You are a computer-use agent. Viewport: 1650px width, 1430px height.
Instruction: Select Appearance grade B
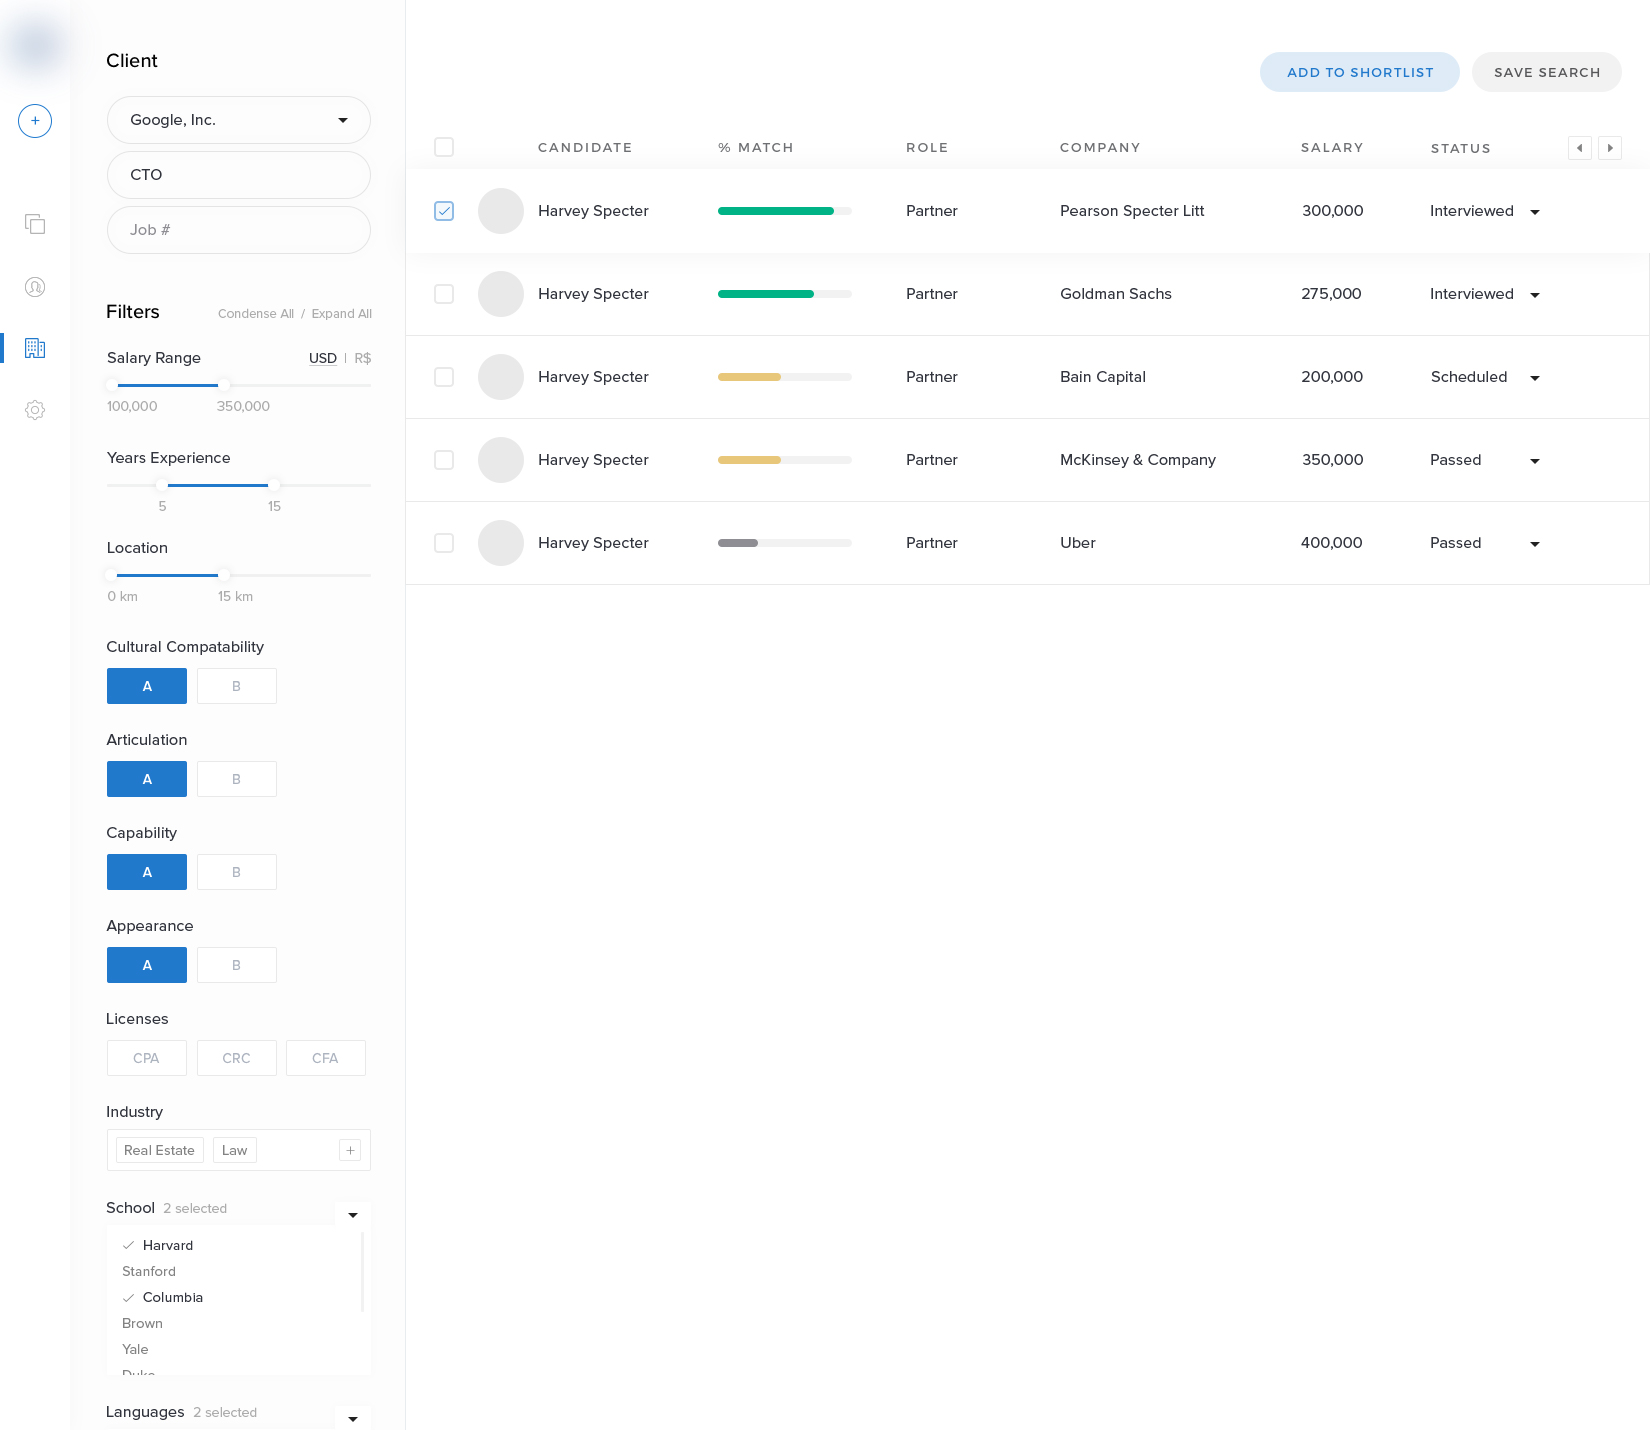(237, 965)
